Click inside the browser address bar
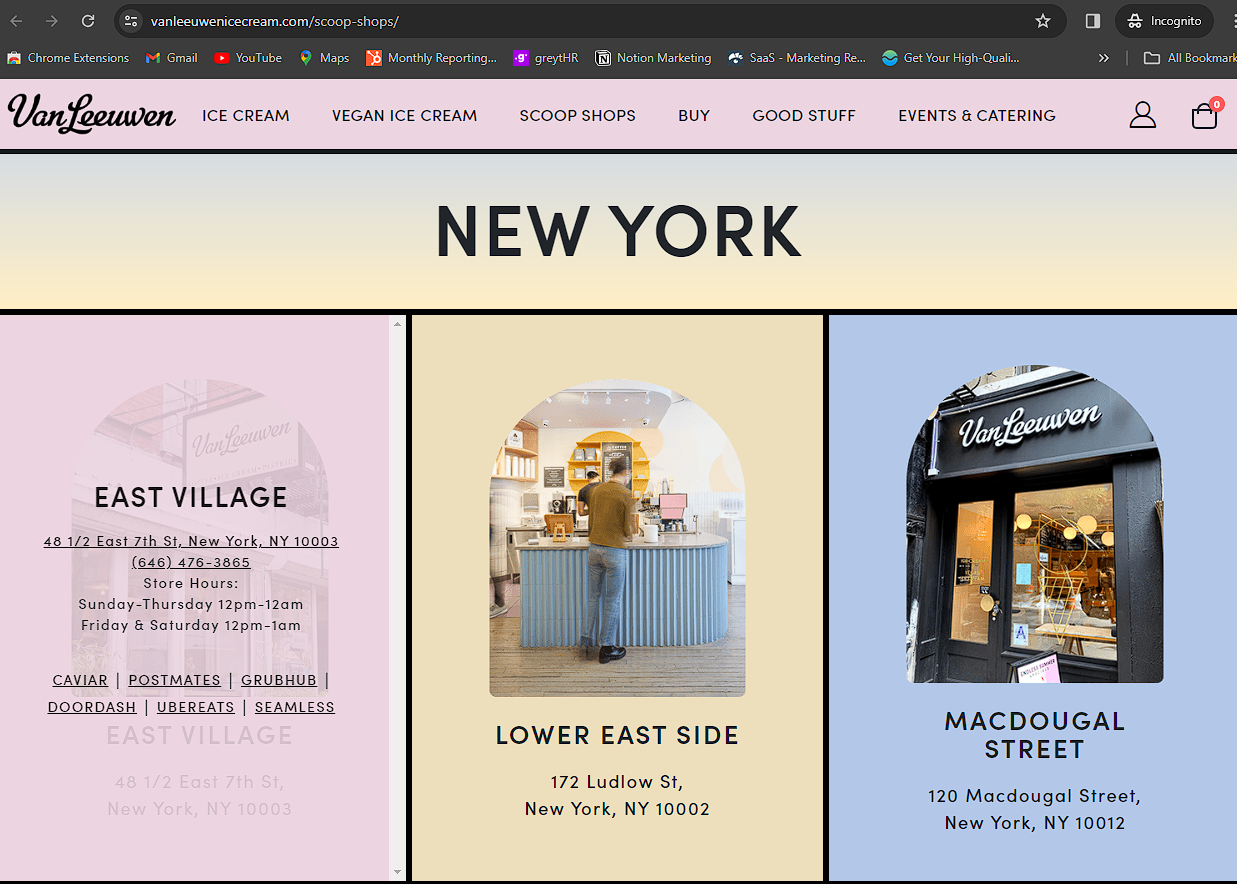The width and height of the screenshot is (1237, 884). pyautogui.click(x=400, y=20)
